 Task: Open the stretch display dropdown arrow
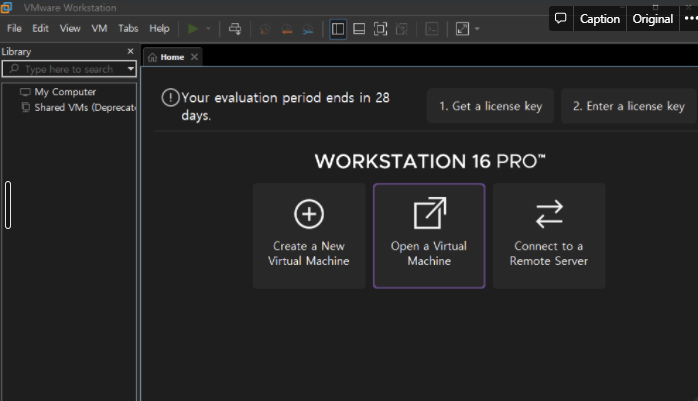pyautogui.click(x=477, y=29)
